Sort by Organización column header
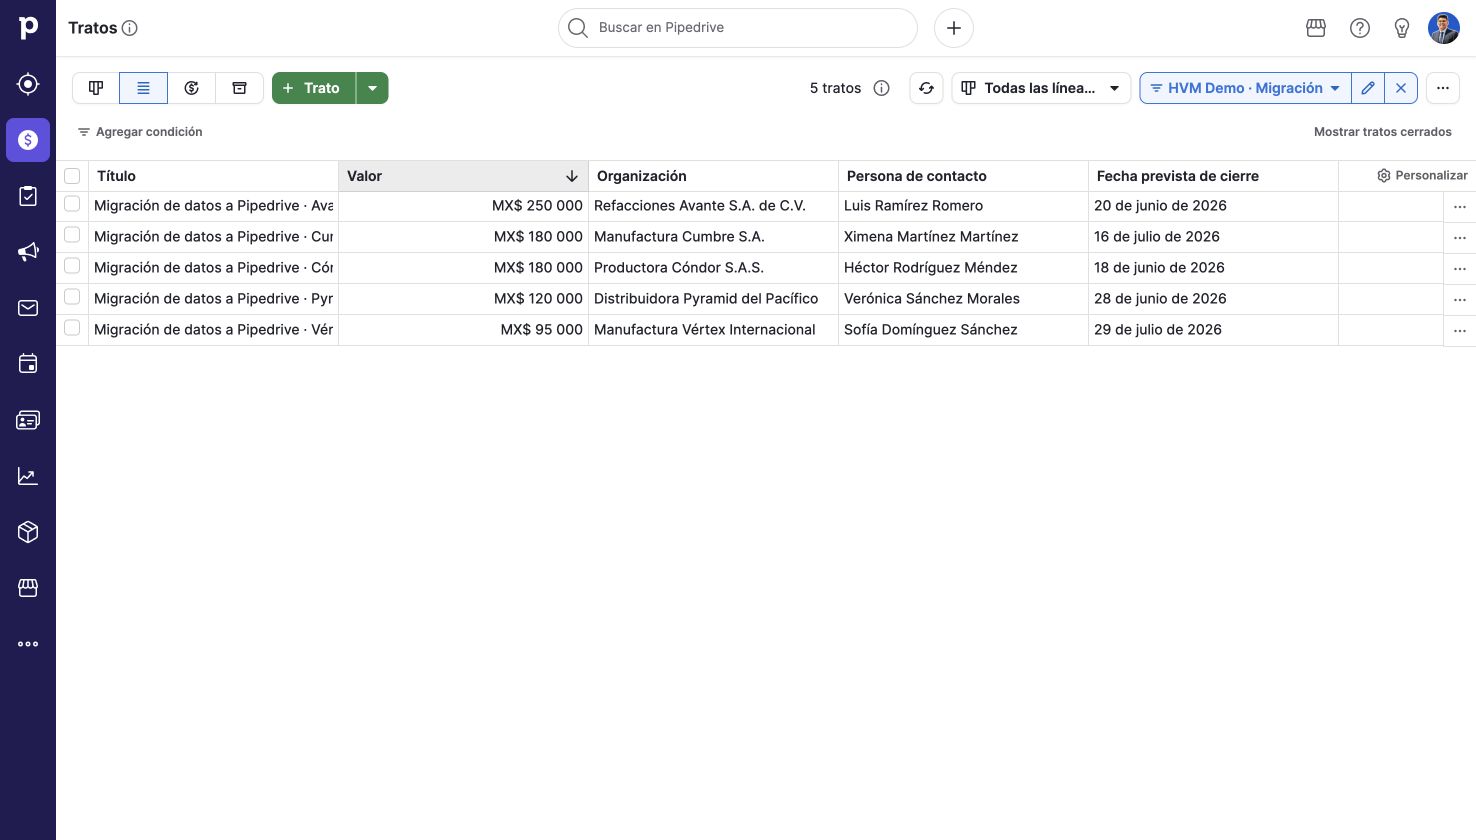The image size is (1476, 840). click(x=713, y=176)
